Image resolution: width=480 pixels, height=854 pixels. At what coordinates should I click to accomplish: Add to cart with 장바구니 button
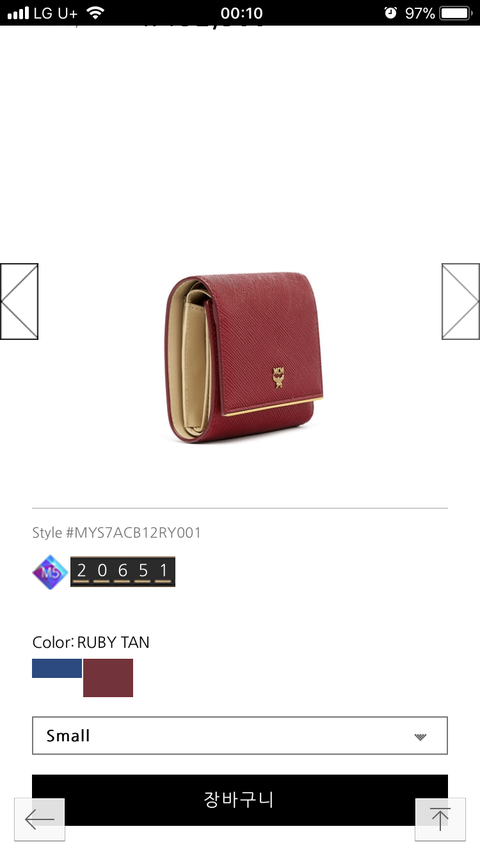[x=240, y=800]
